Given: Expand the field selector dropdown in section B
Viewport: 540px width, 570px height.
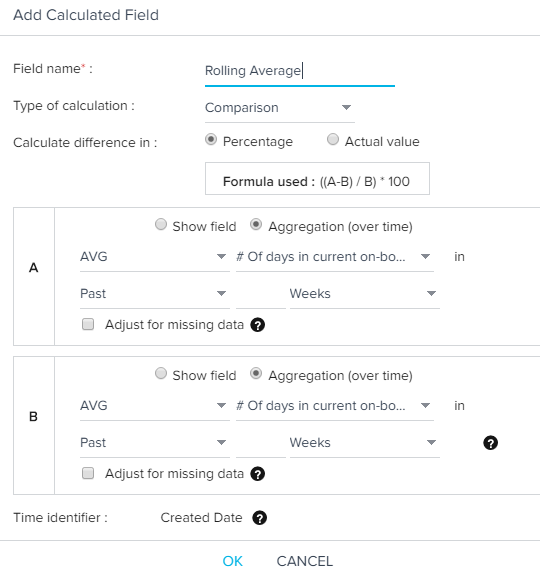Looking at the screenshot, I should tap(335, 406).
